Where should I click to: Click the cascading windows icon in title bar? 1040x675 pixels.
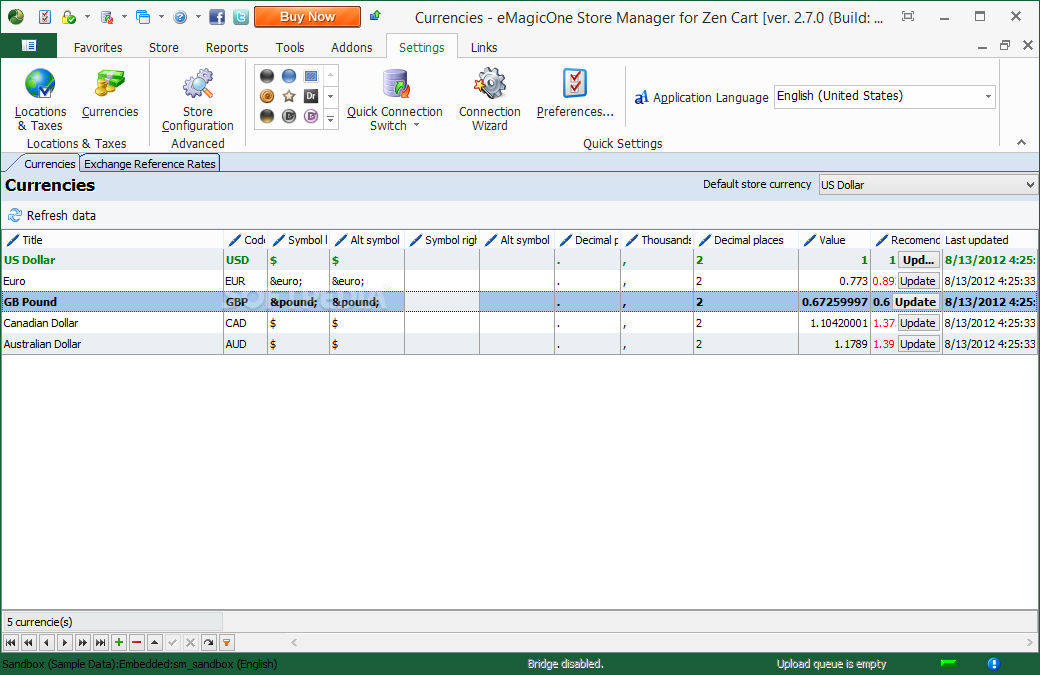coord(143,17)
